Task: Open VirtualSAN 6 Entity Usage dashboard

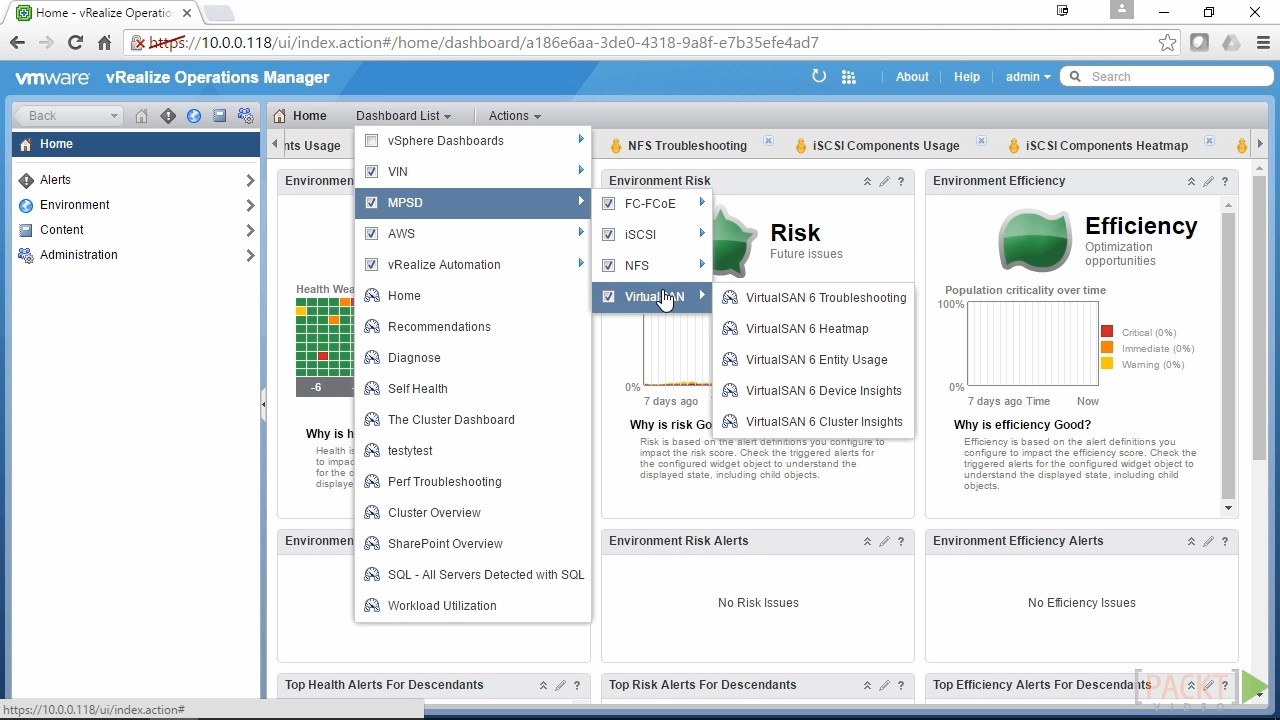Action: [x=813, y=360]
